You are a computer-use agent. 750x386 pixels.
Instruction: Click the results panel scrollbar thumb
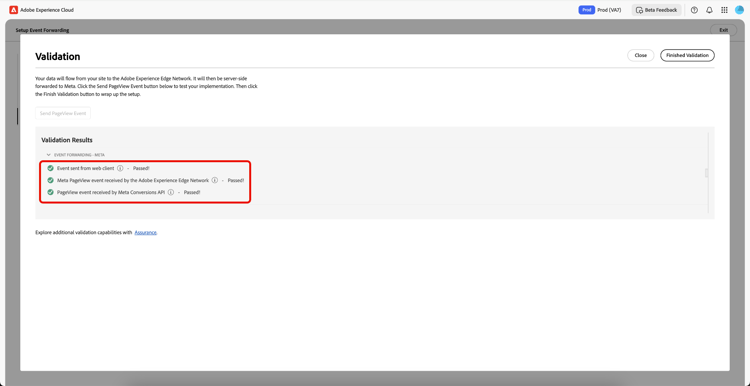coord(707,173)
